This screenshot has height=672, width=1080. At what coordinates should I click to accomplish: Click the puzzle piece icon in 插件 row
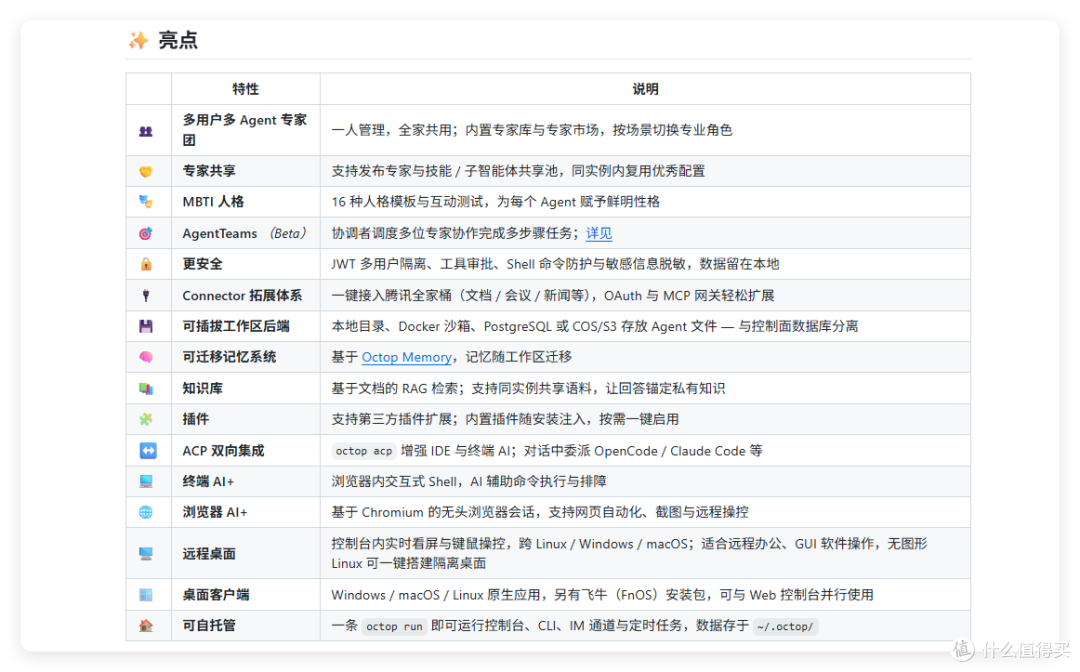[146, 419]
